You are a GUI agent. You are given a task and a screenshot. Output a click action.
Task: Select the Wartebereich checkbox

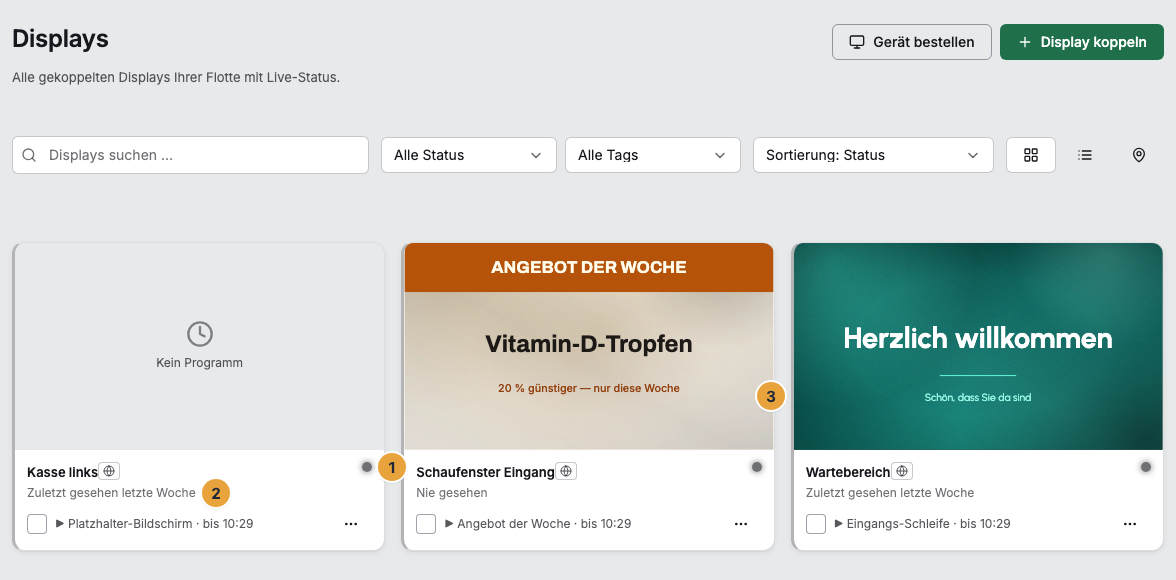click(816, 524)
